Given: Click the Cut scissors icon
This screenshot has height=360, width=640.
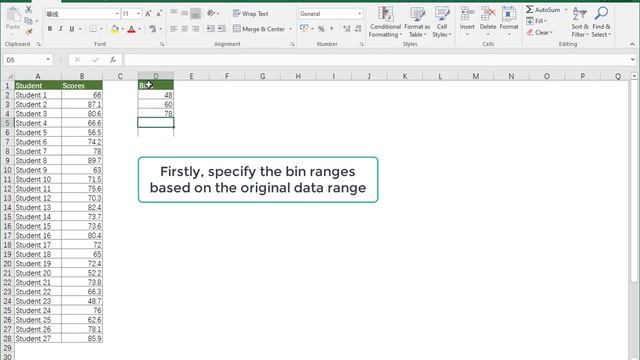Looking at the screenshot, I should (29, 9).
